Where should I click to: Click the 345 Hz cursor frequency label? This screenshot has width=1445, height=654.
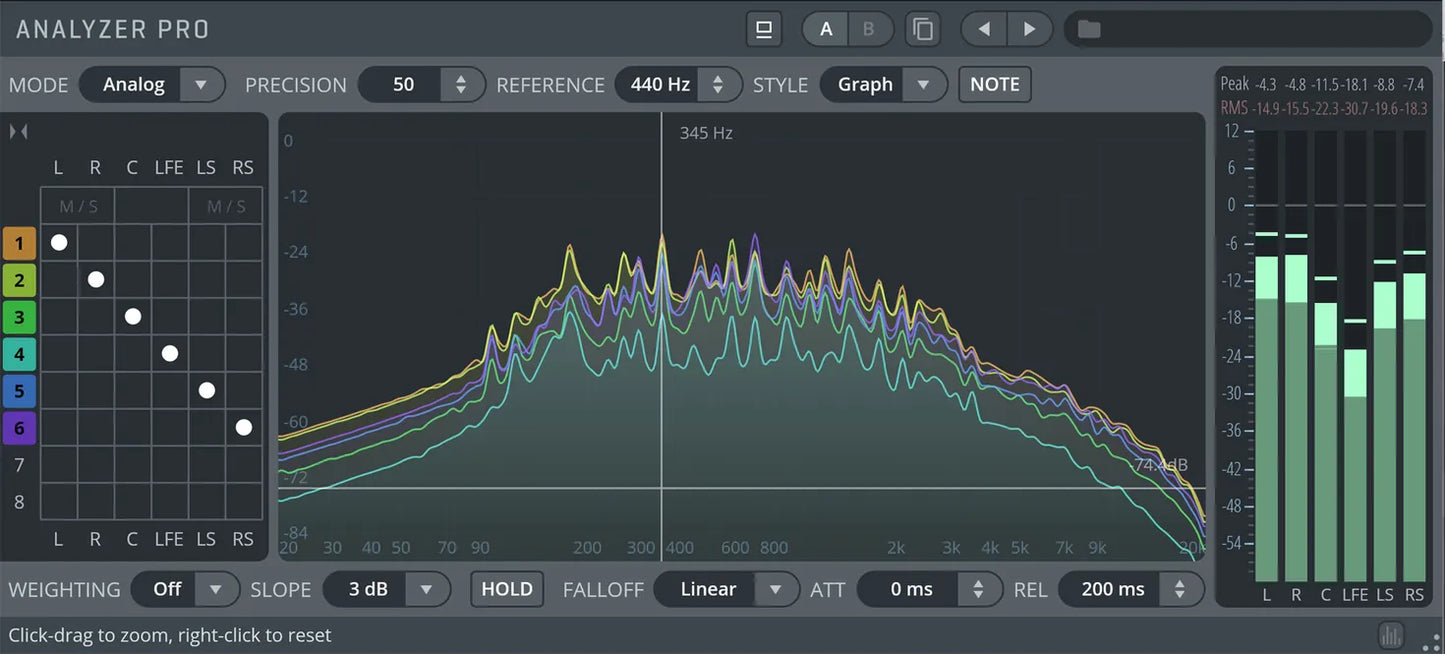click(x=706, y=133)
